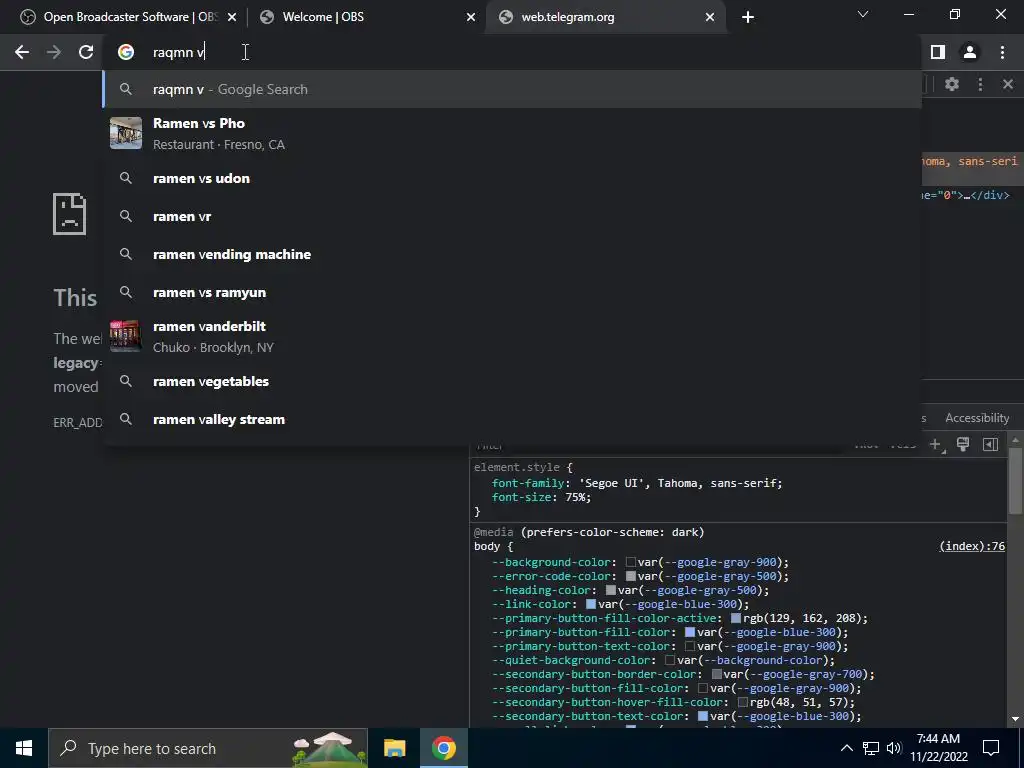The image size is (1024, 768).
Task: Choose 'ramen vanderbilt' Chuko suggestion
Action: click(x=512, y=336)
